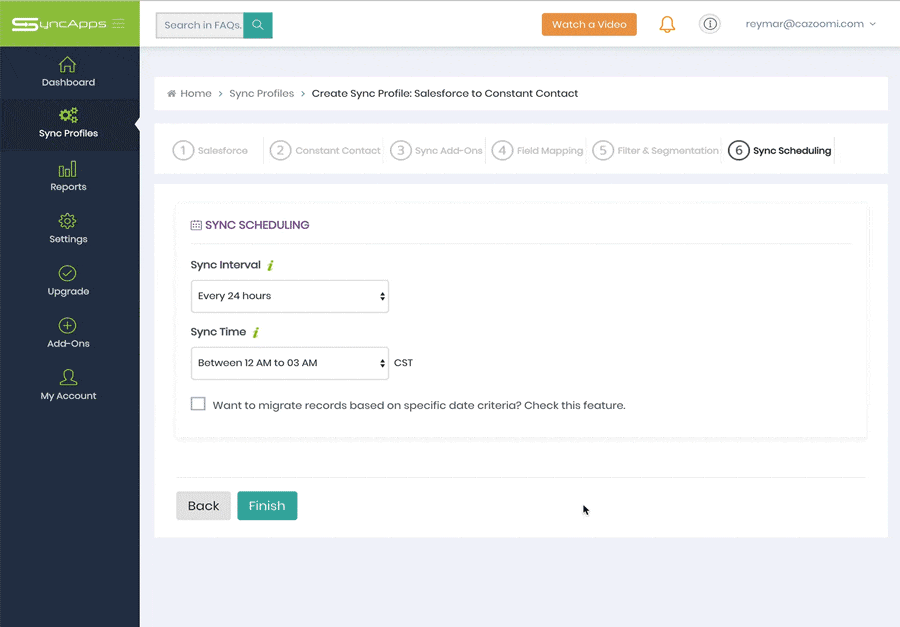Click the home icon in breadcrumb
900x627 pixels.
(x=172, y=94)
